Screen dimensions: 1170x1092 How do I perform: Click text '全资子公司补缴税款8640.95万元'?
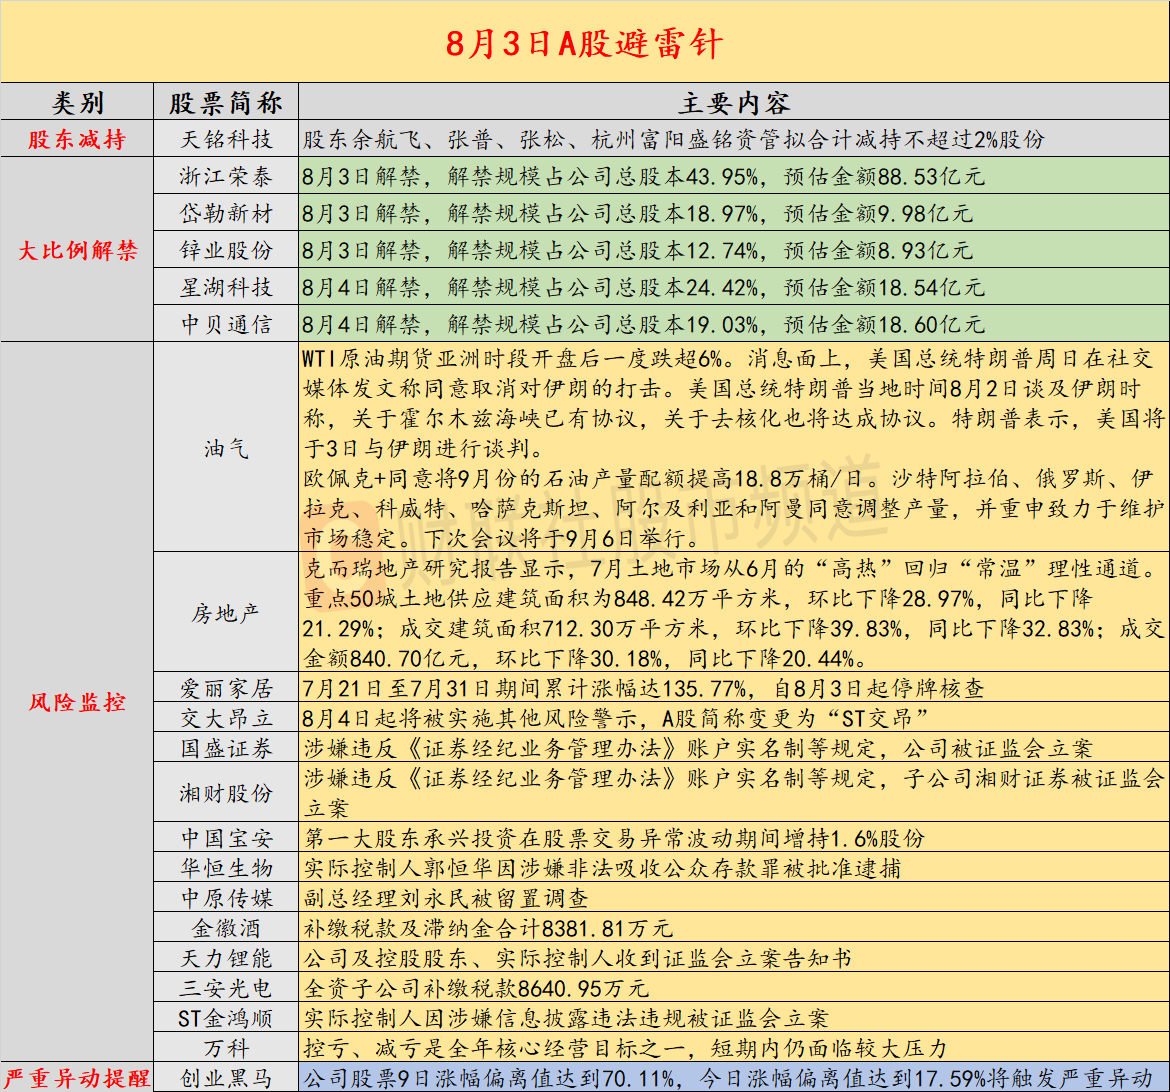point(476,988)
